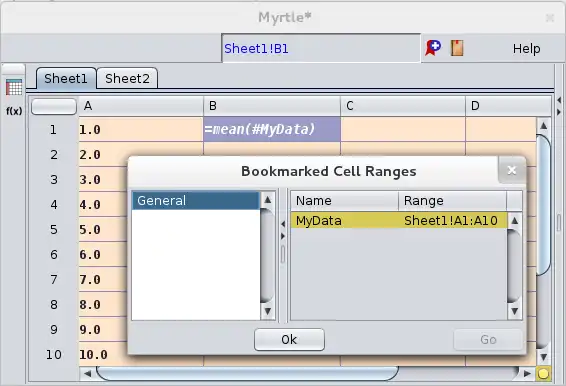Click column B header
This screenshot has height=386, width=566.
272,106
